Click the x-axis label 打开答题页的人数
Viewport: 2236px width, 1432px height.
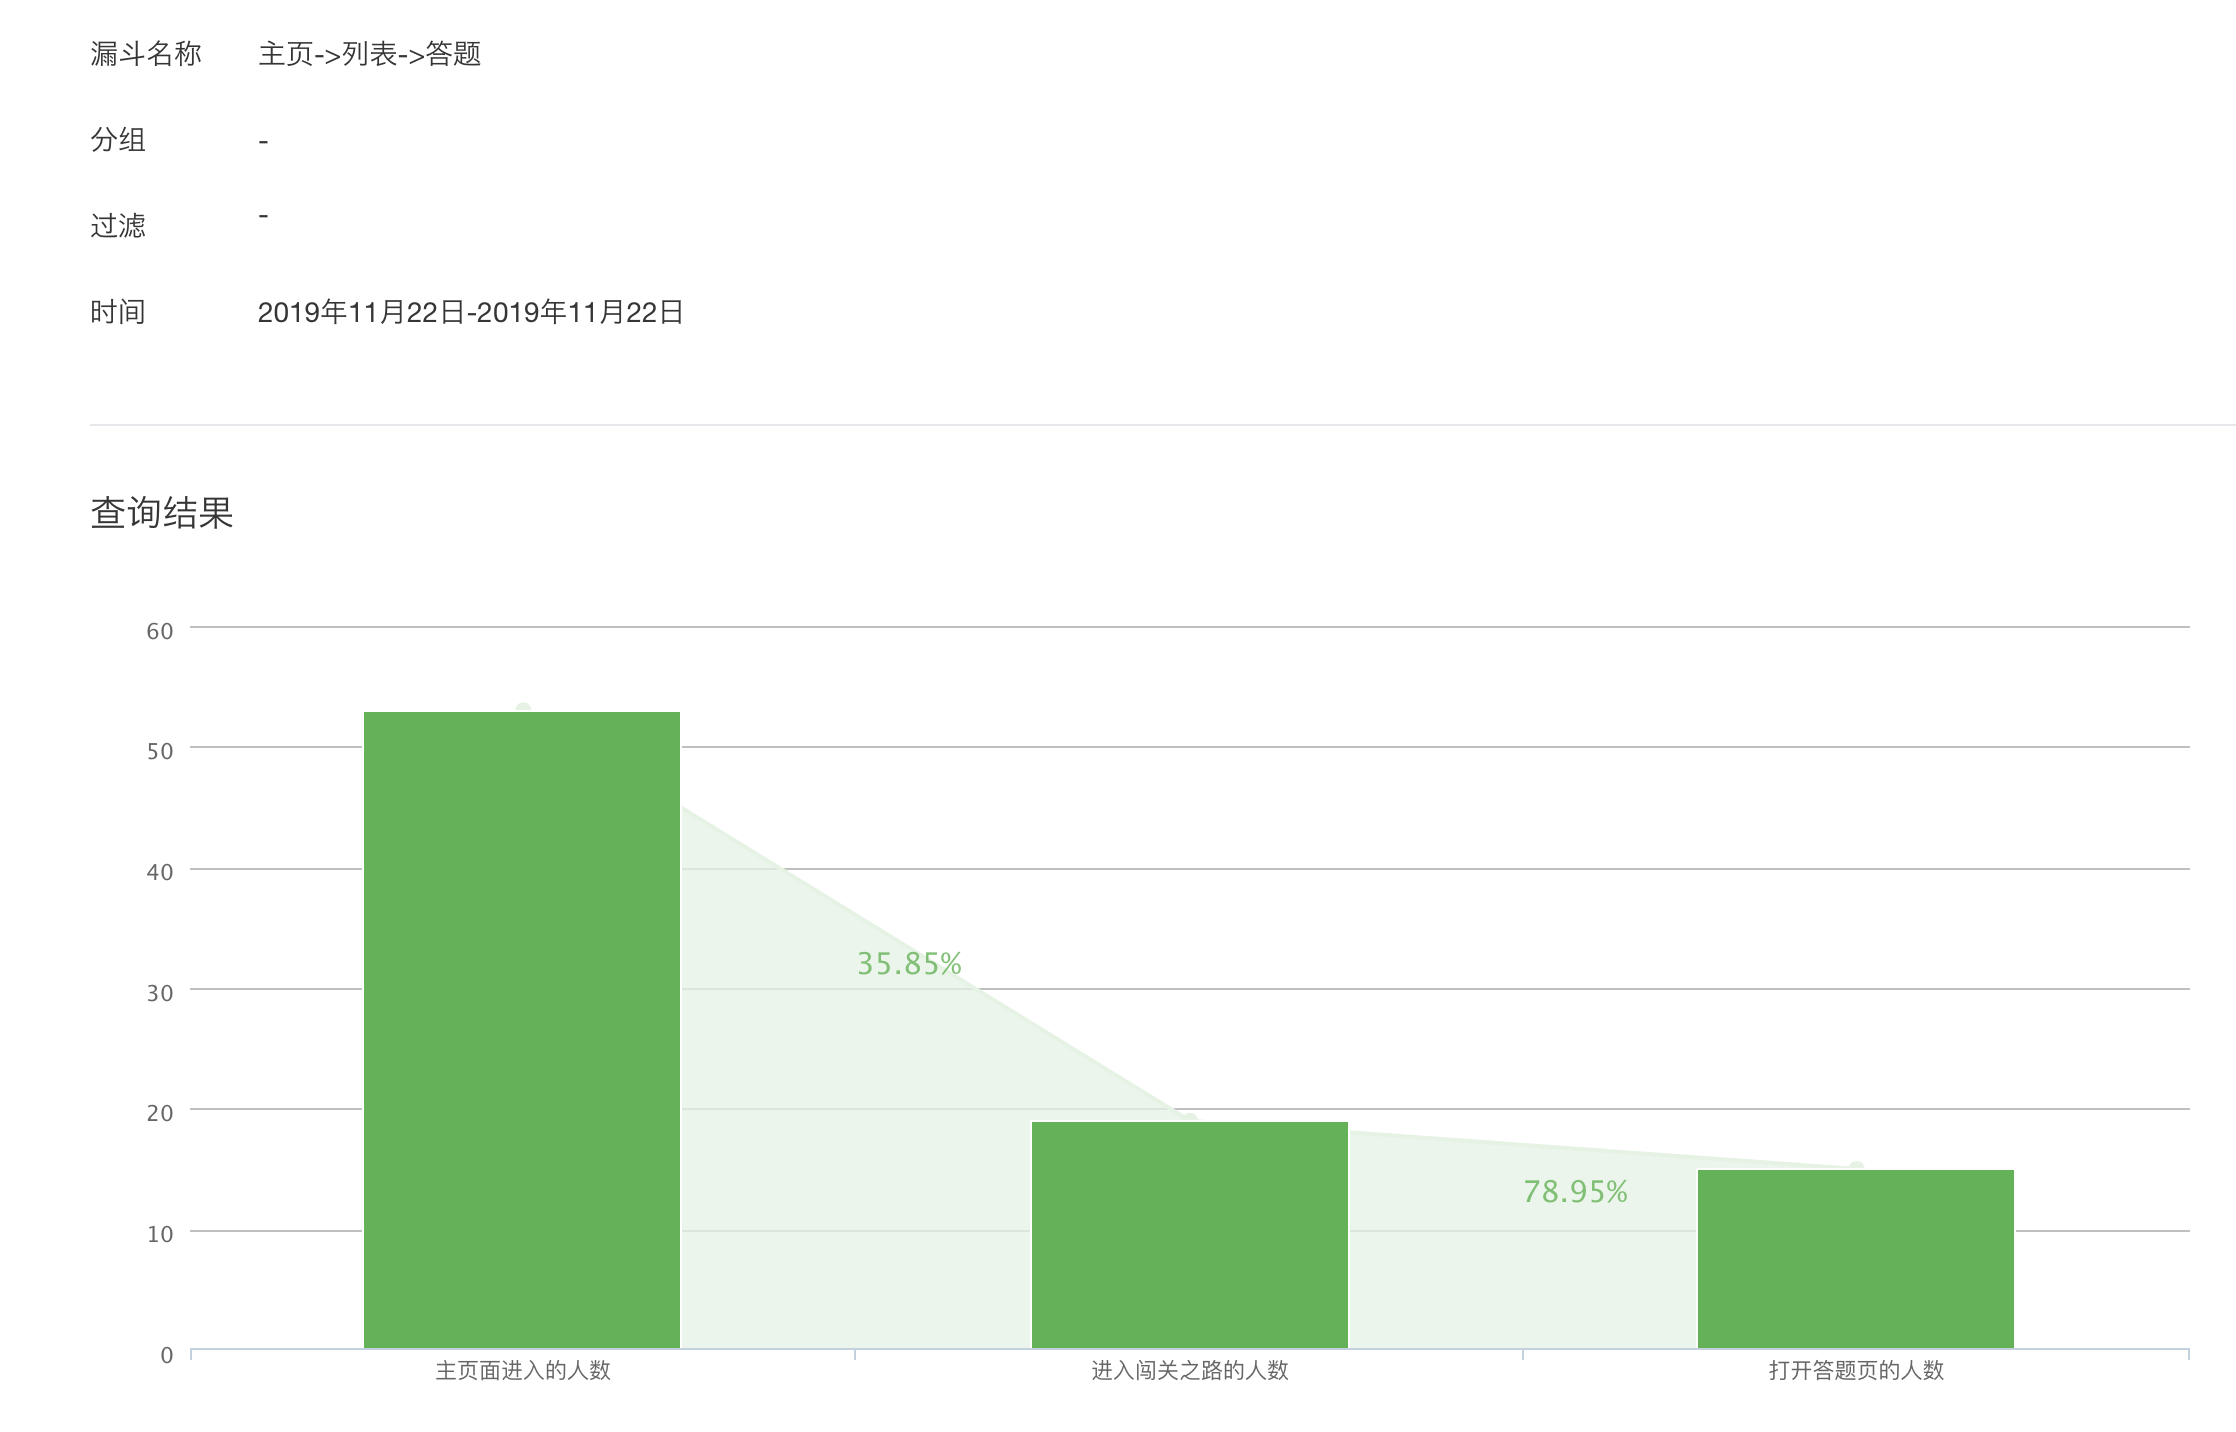pyautogui.click(x=1855, y=1370)
